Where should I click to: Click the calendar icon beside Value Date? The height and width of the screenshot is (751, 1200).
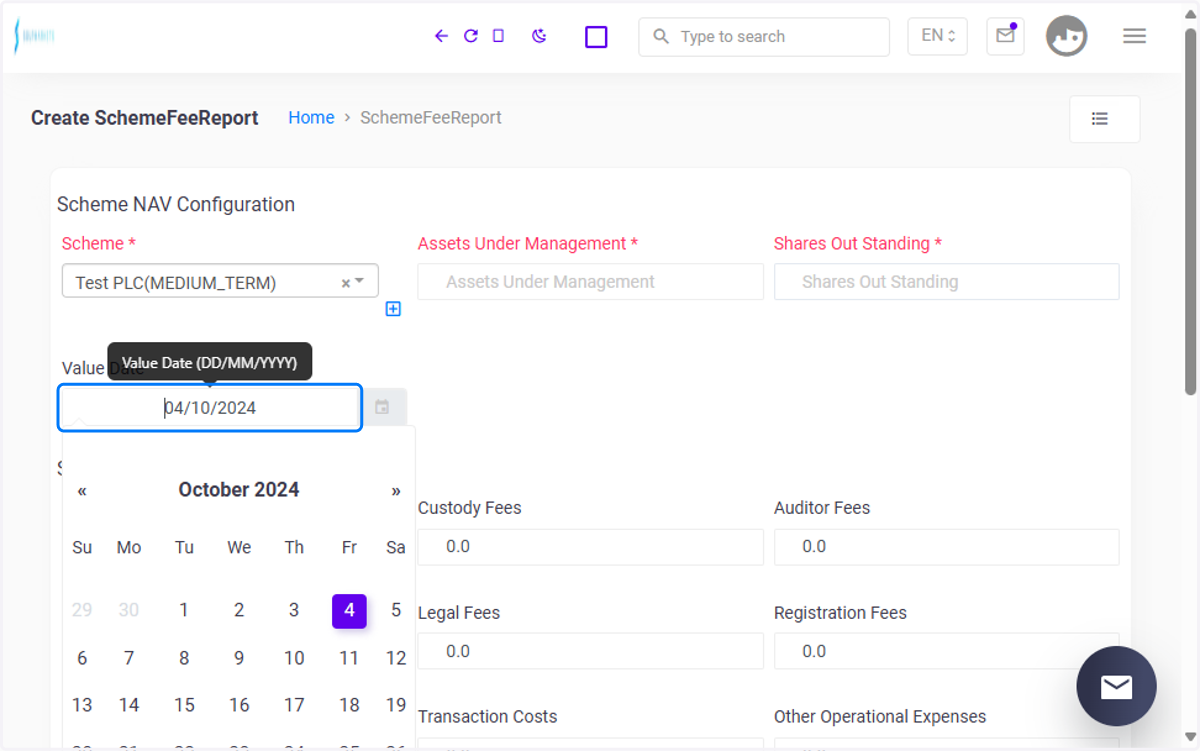pyautogui.click(x=383, y=407)
